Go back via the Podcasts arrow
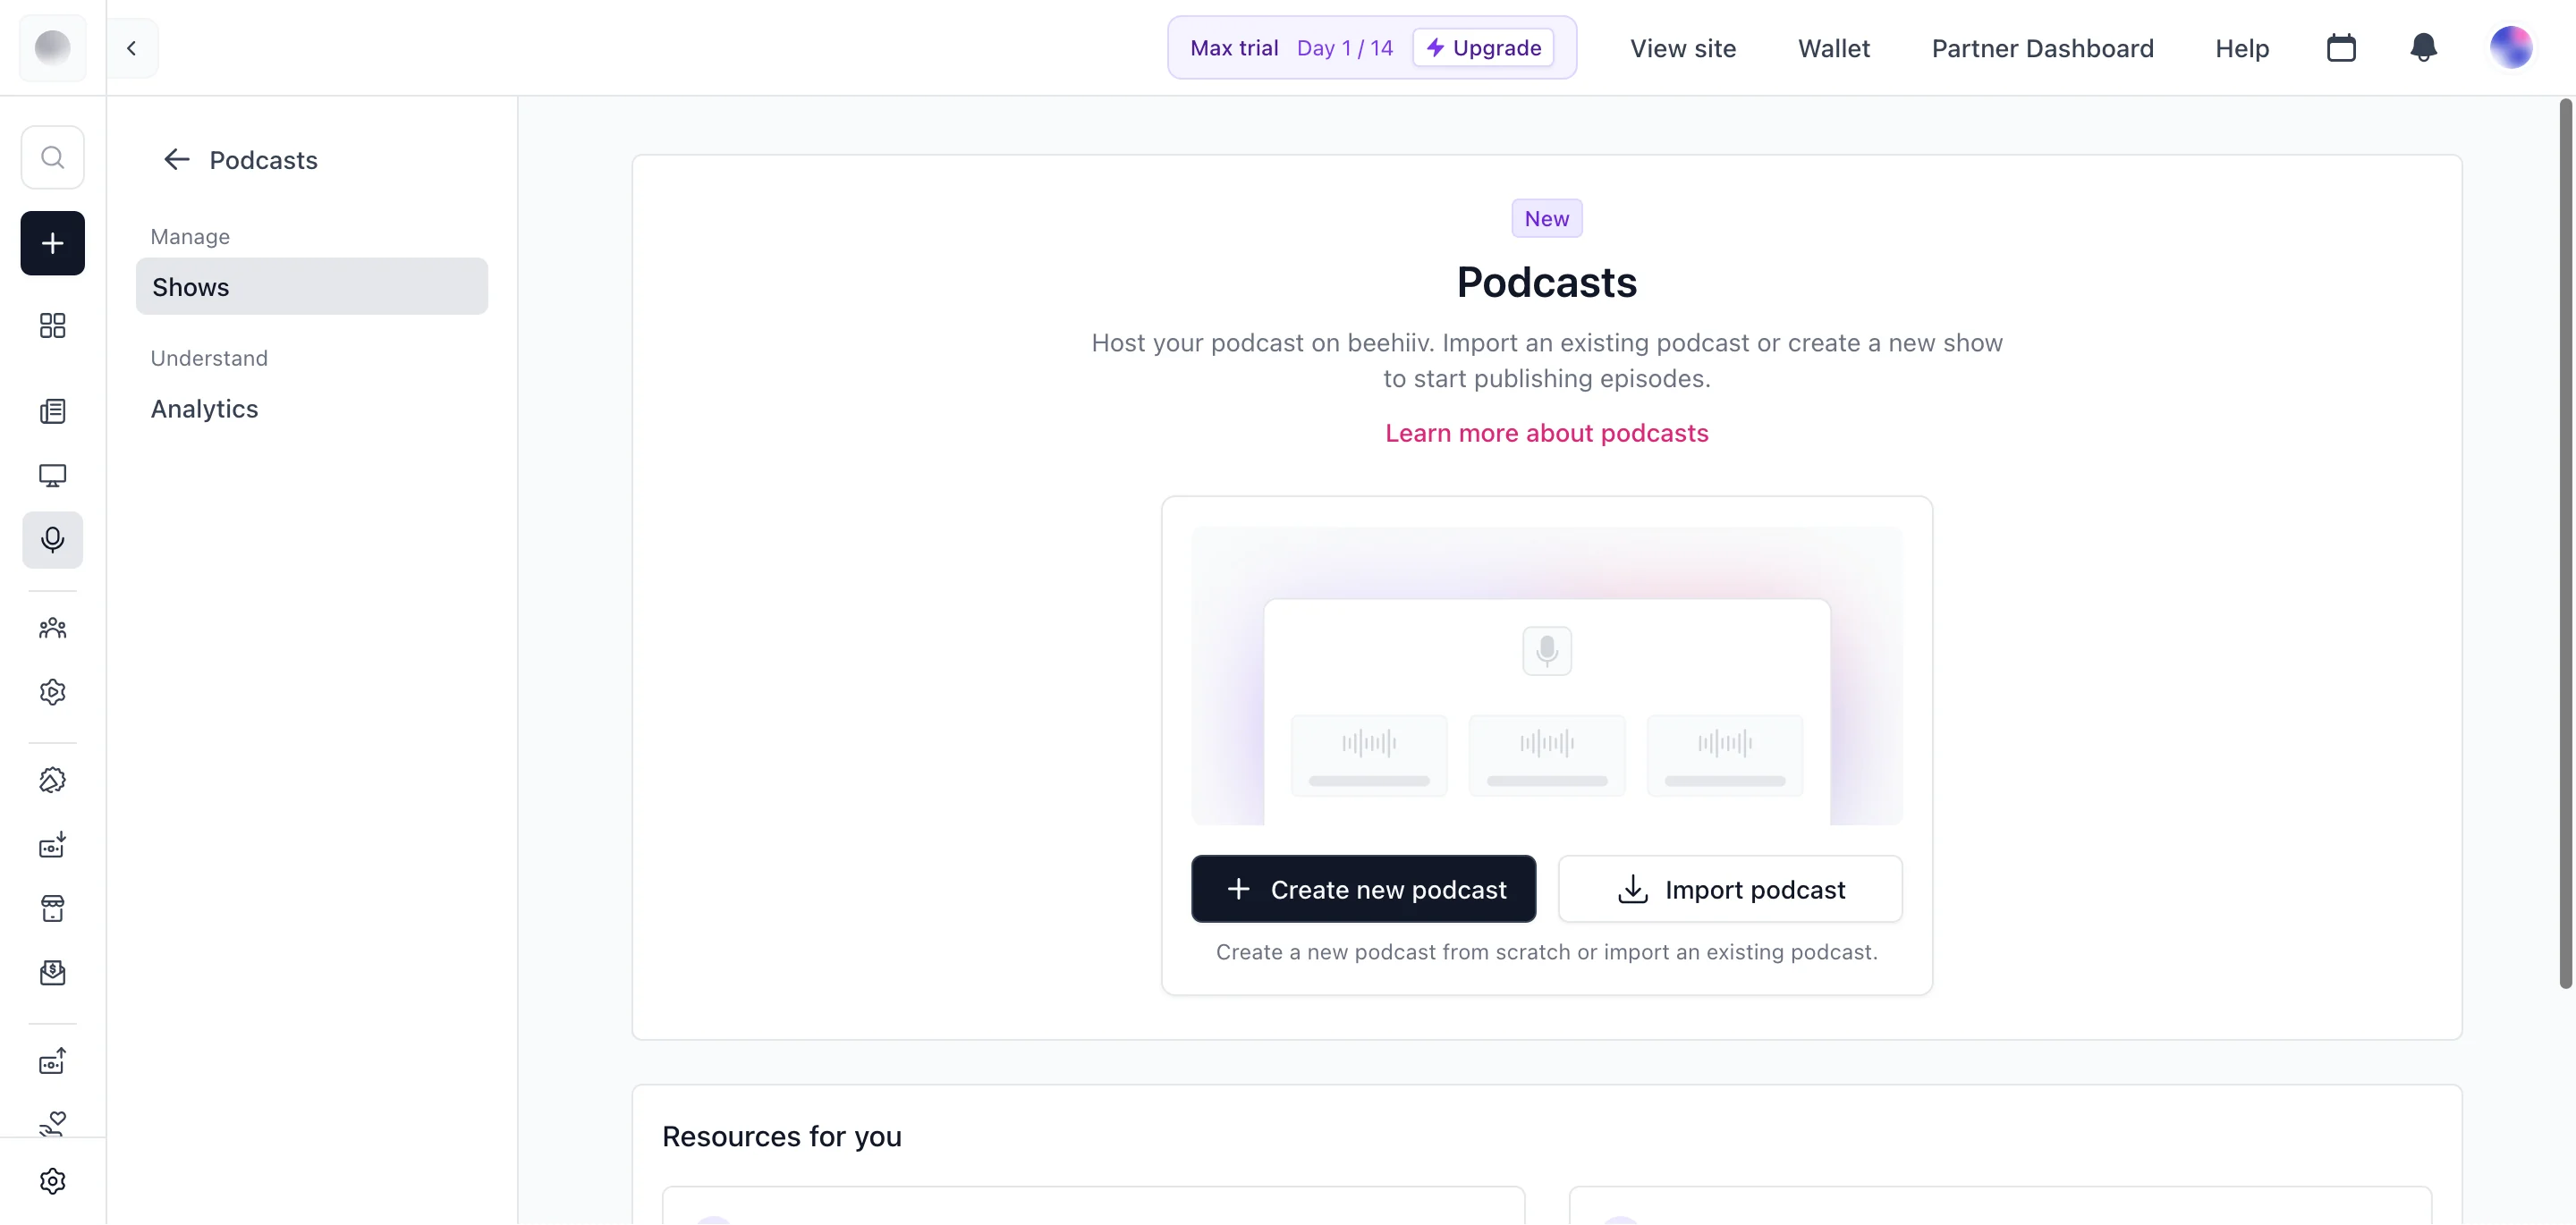The width and height of the screenshot is (2576, 1225). (176, 159)
